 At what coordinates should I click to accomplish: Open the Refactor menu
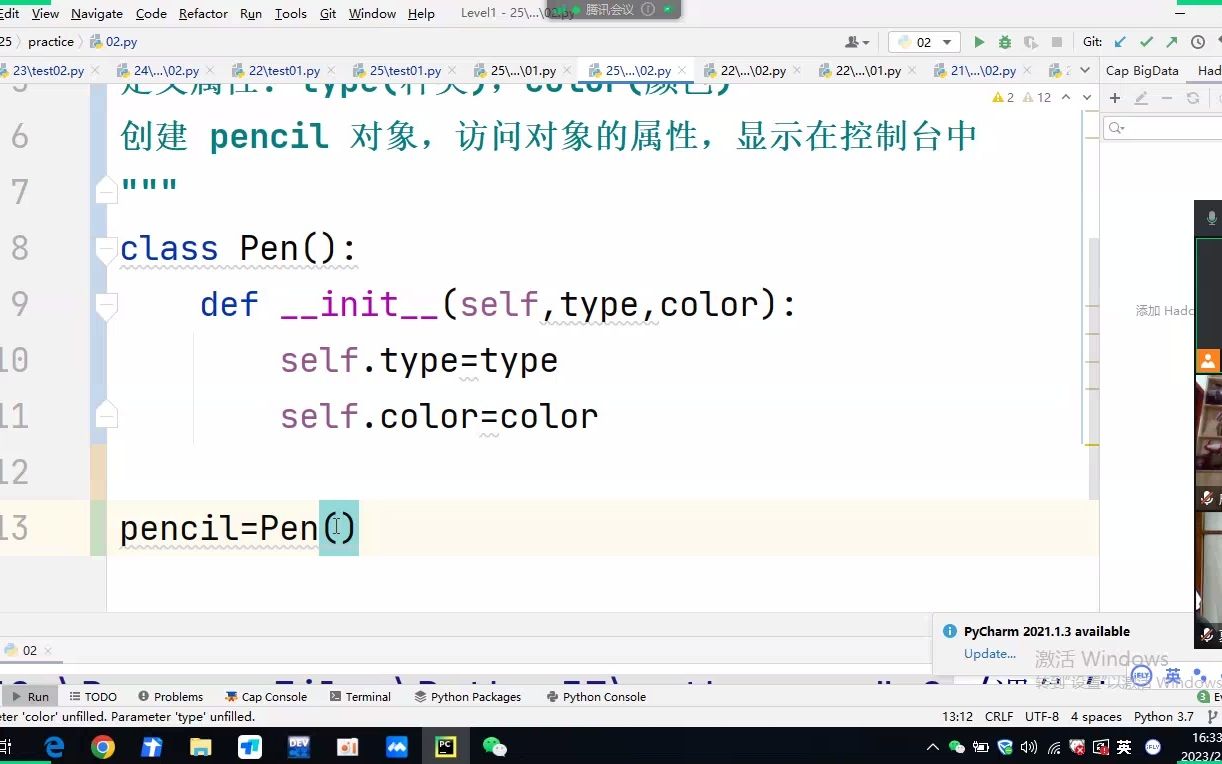click(203, 13)
